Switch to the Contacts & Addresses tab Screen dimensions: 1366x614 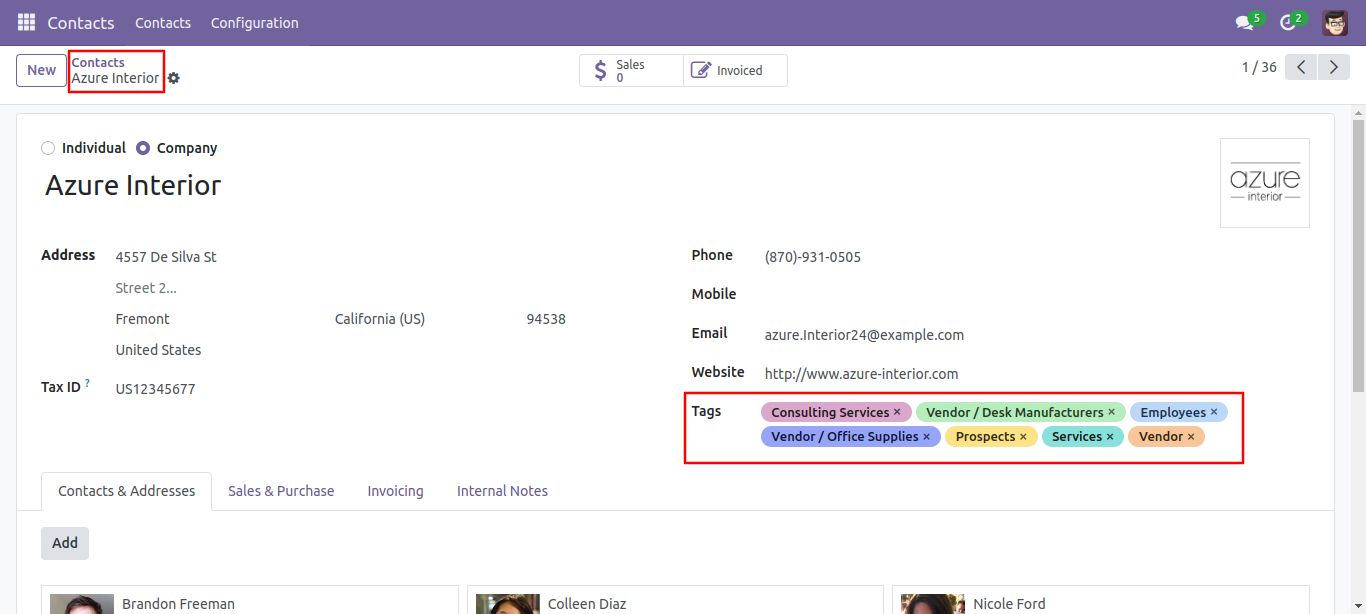[127, 491]
